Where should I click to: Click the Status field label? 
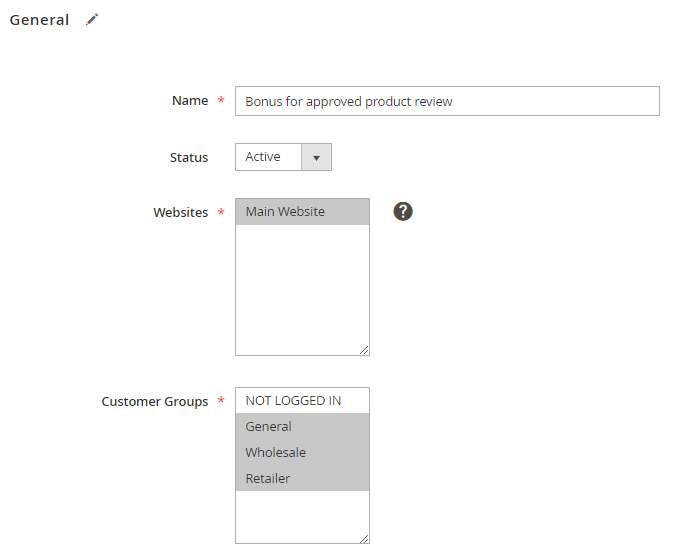pos(189,158)
